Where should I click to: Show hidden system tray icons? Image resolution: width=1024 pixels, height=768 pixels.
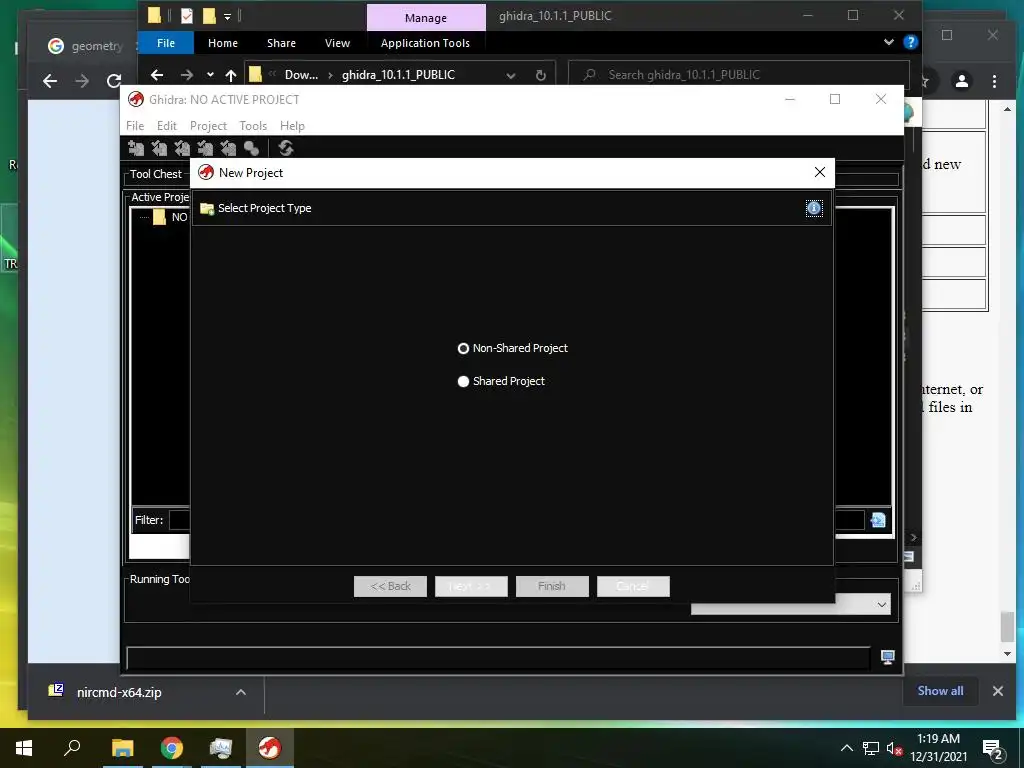pos(846,748)
